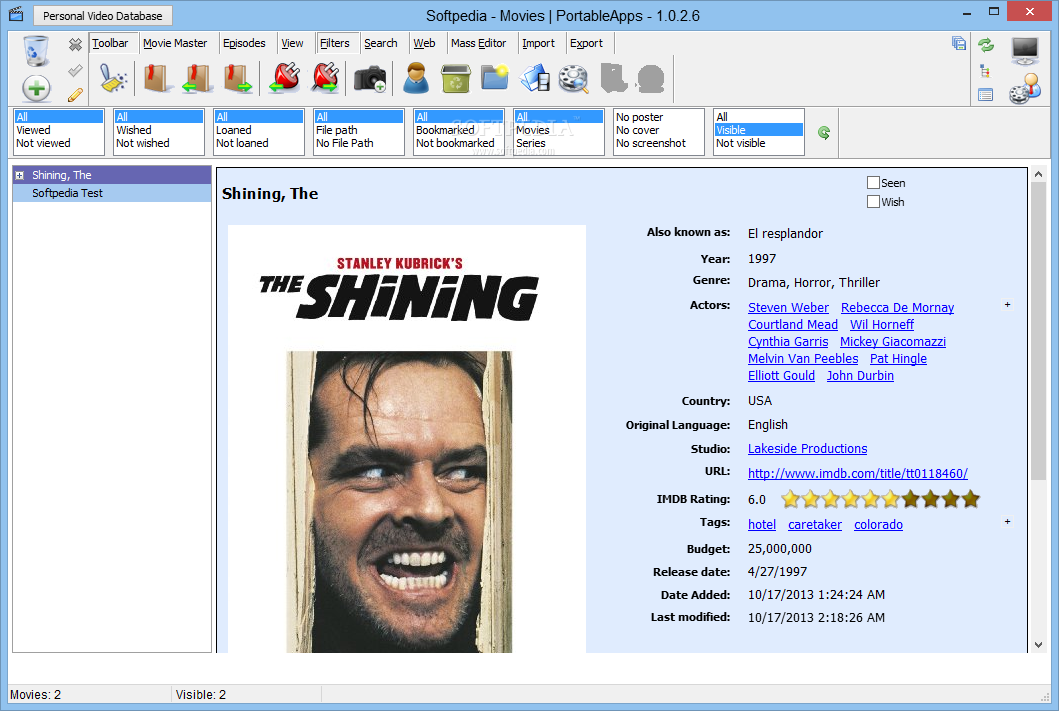1059x711 pixels.
Task: Click the plain brown book bookmark icon
Action: (x=156, y=78)
